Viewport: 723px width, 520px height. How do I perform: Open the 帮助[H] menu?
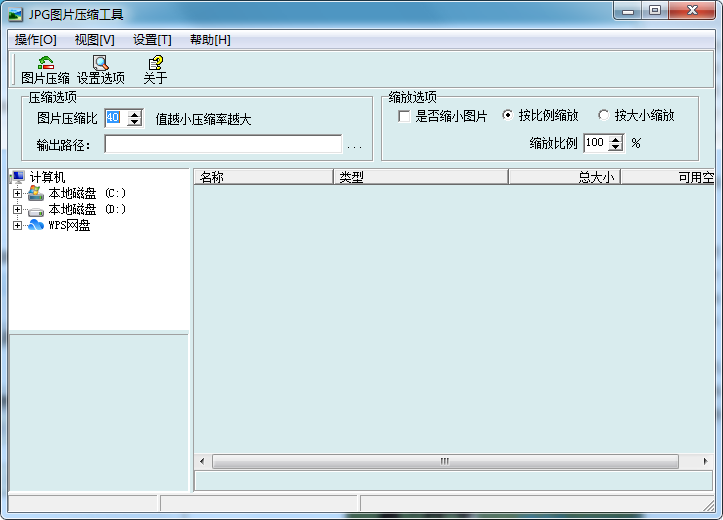(210, 40)
